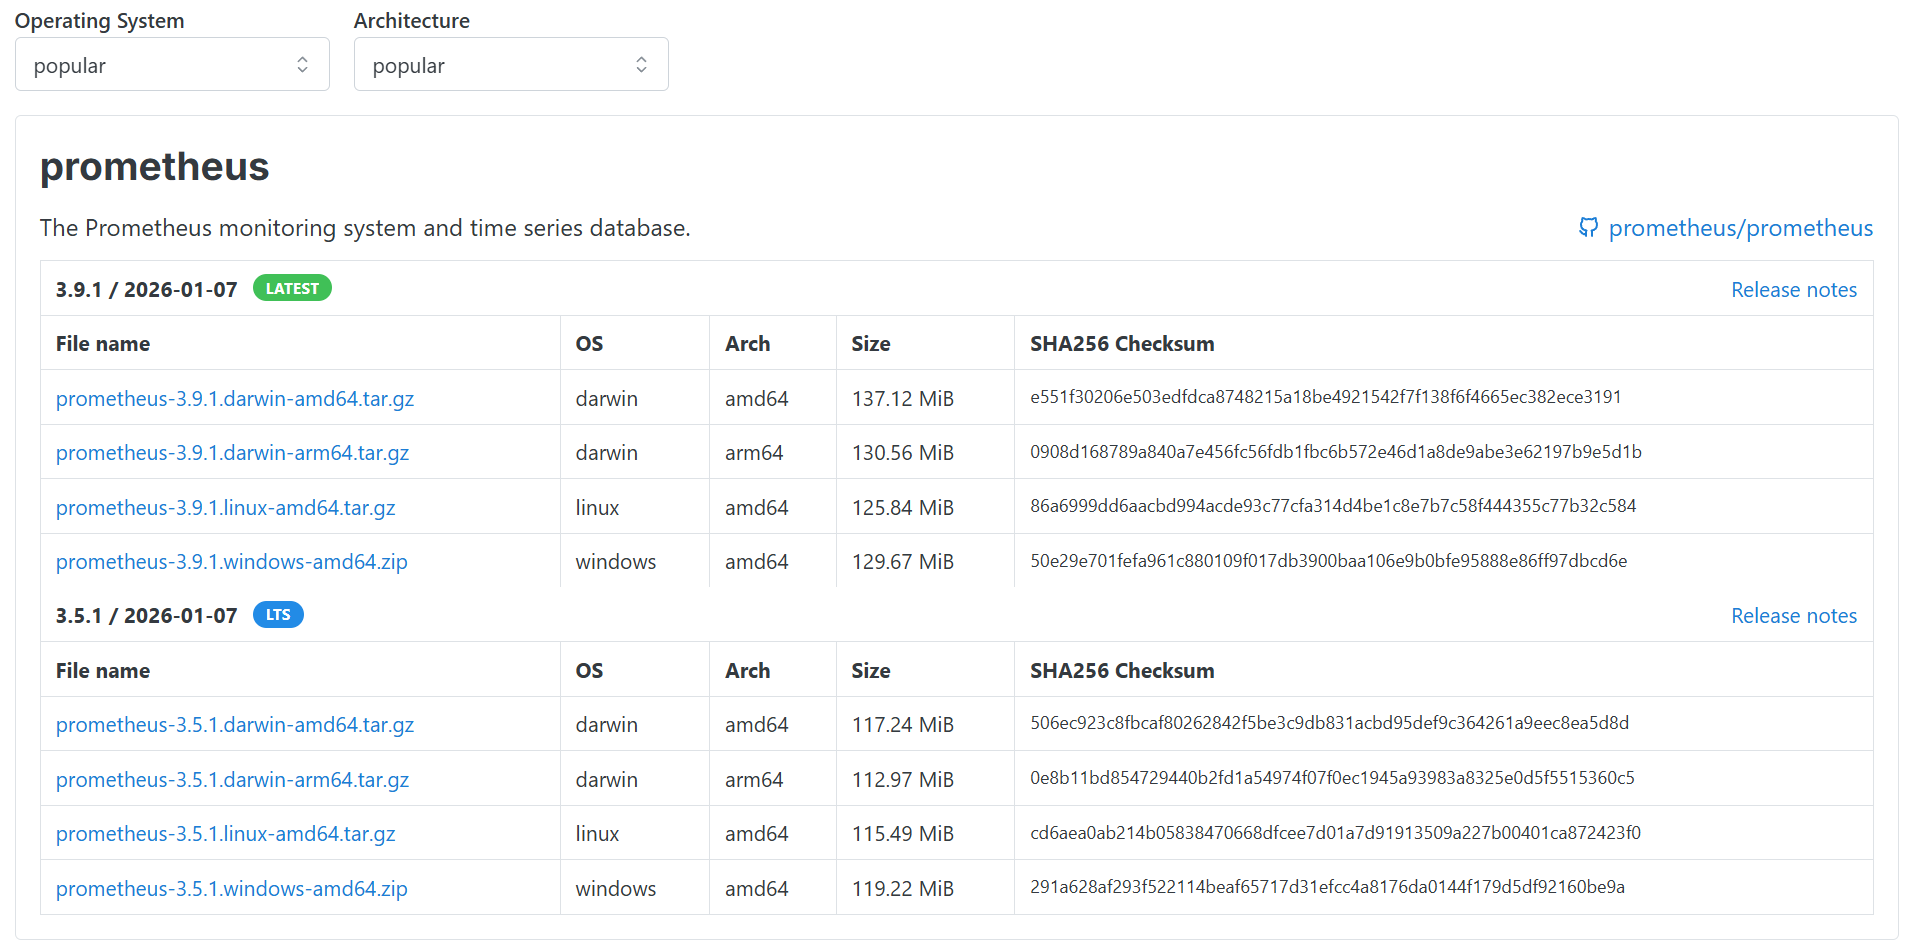The image size is (1908, 944).
Task: Select checksum starting with 0908d168789a
Action: click(1336, 452)
